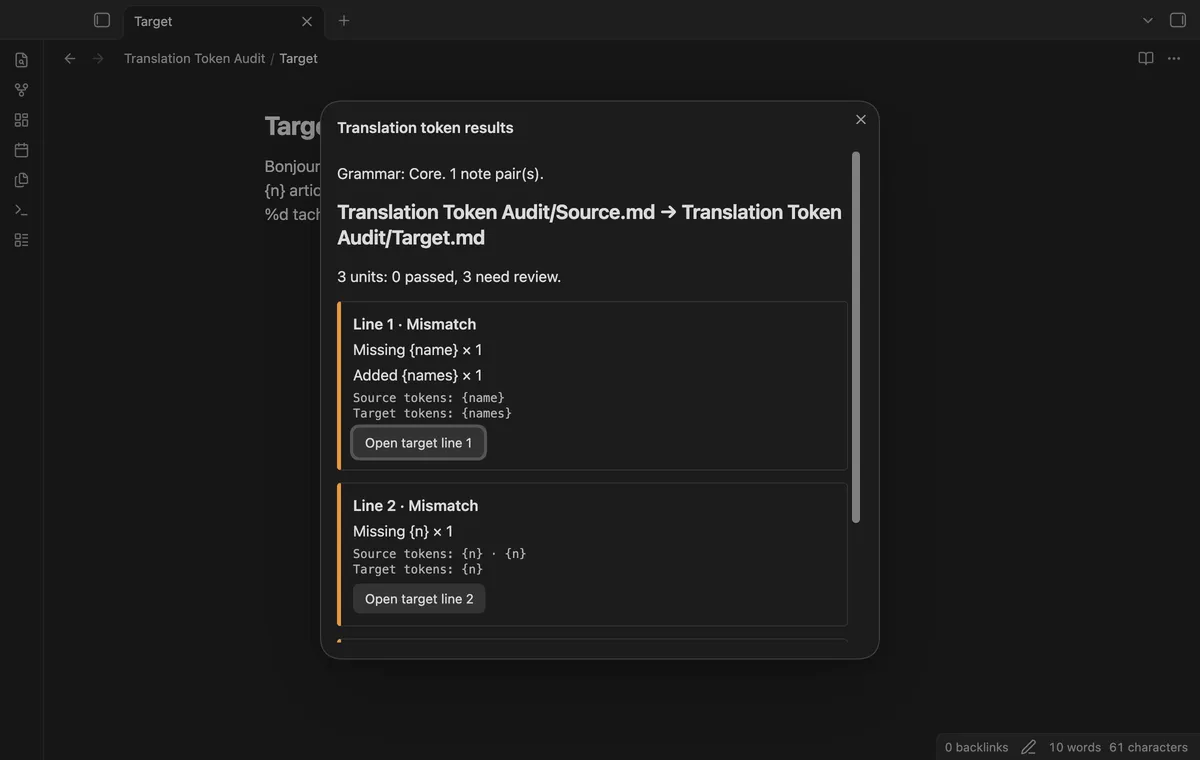Image resolution: width=1200 pixels, height=760 pixels.
Task: Click the Translation token results title
Action: (425, 128)
